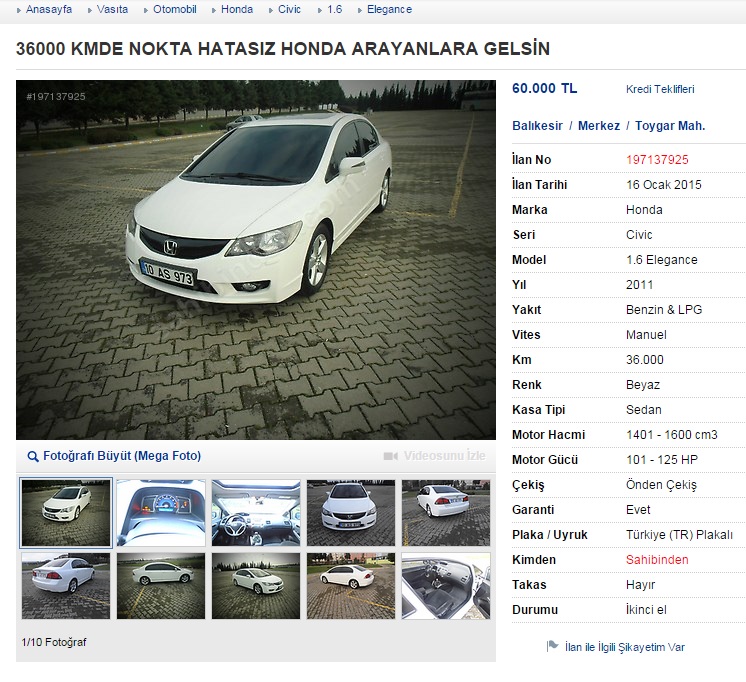
Task: Open Kredi Teklifleri link
Action: click(660, 89)
